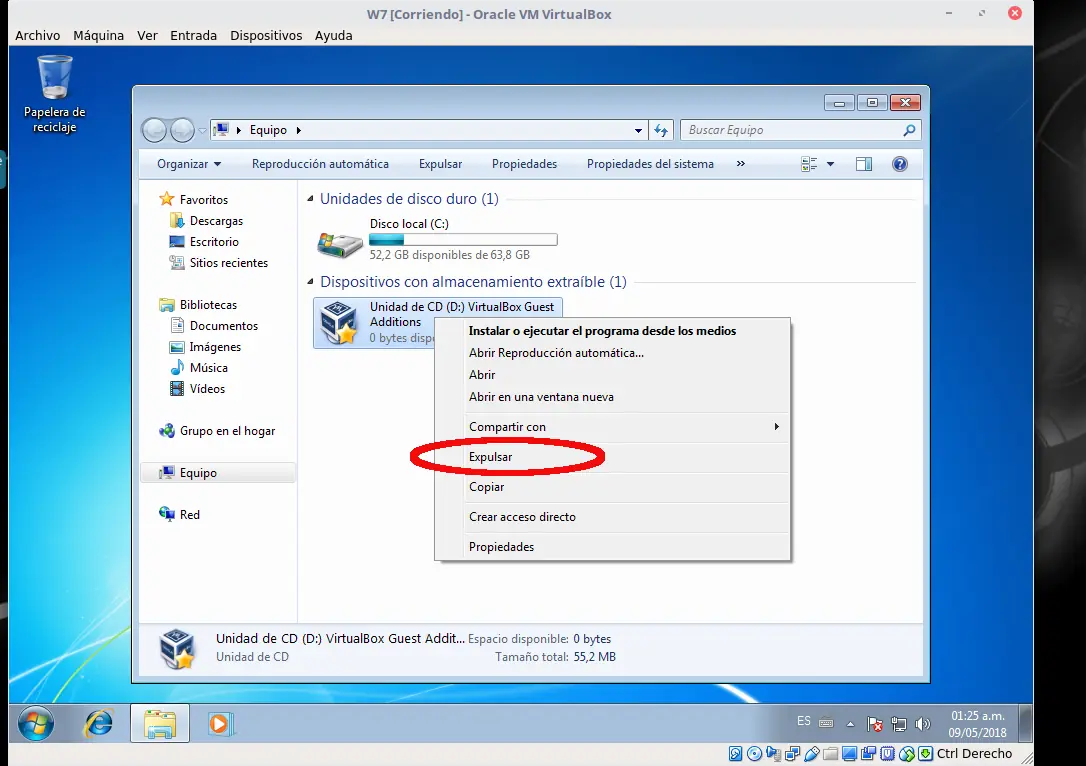Screen dimensions: 1086x766
Task: Open the Dispositivos menu in VirtualBox
Action: coord(266,35)
